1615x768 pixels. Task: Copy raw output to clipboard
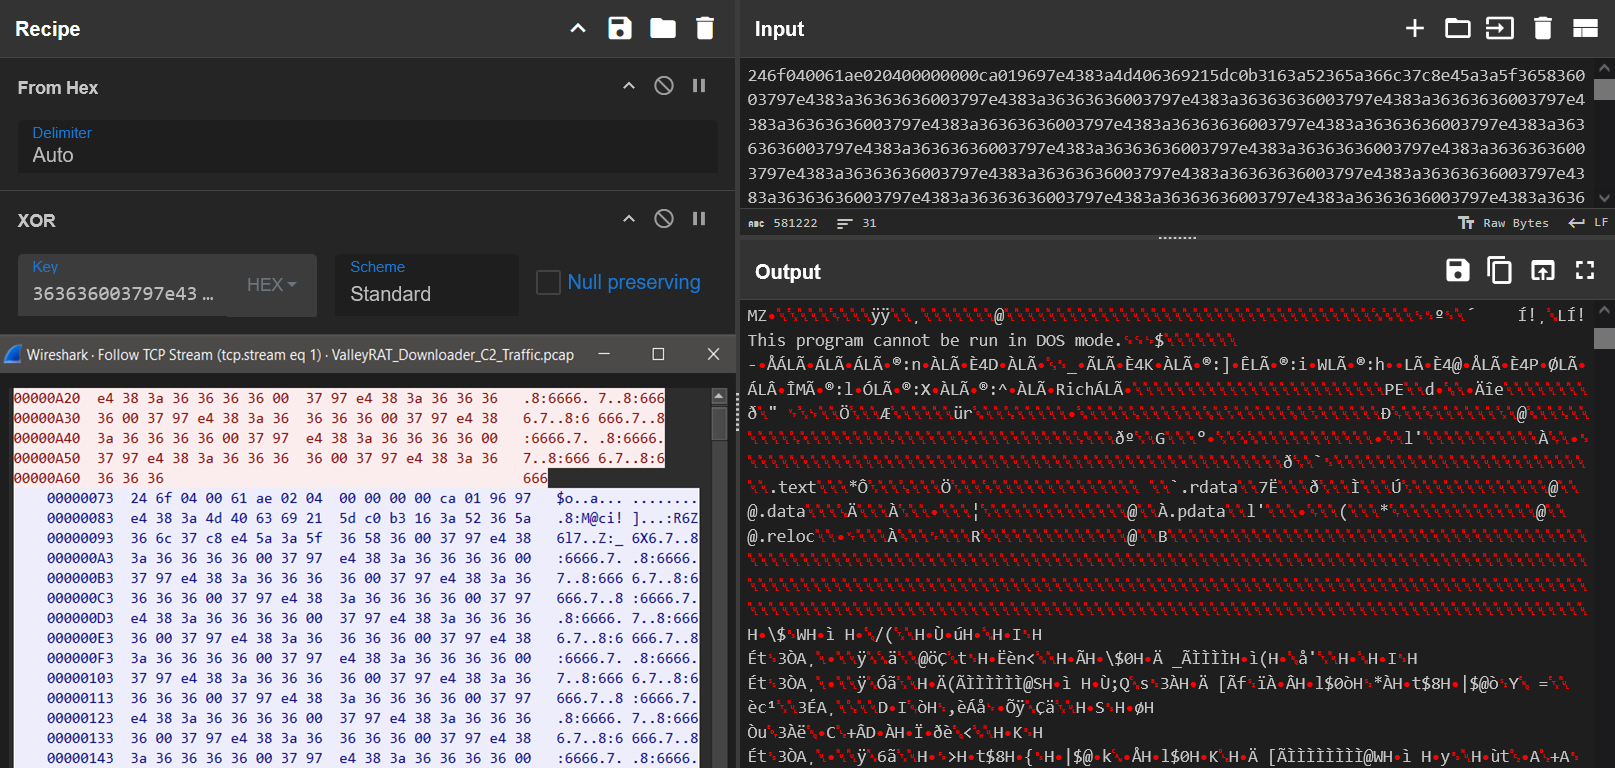(1500, 270)
